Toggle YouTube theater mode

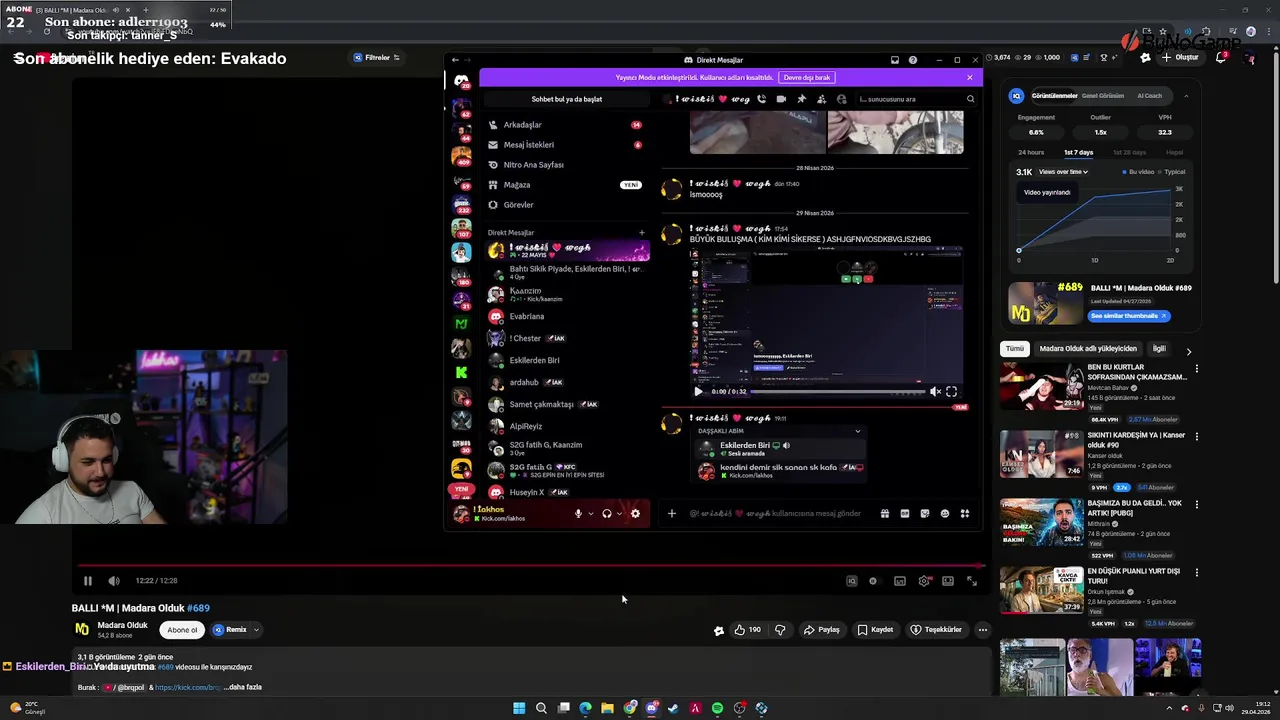948,581
